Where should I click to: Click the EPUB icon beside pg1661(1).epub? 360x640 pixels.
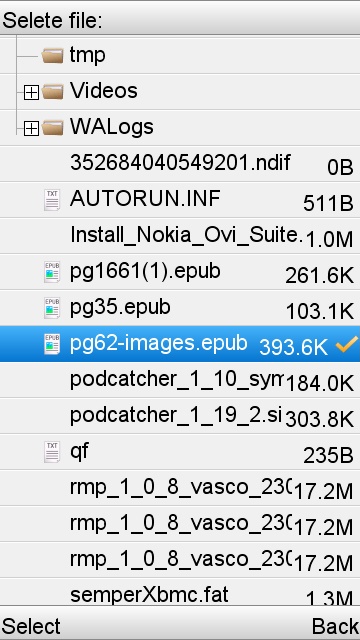[52, 272]
